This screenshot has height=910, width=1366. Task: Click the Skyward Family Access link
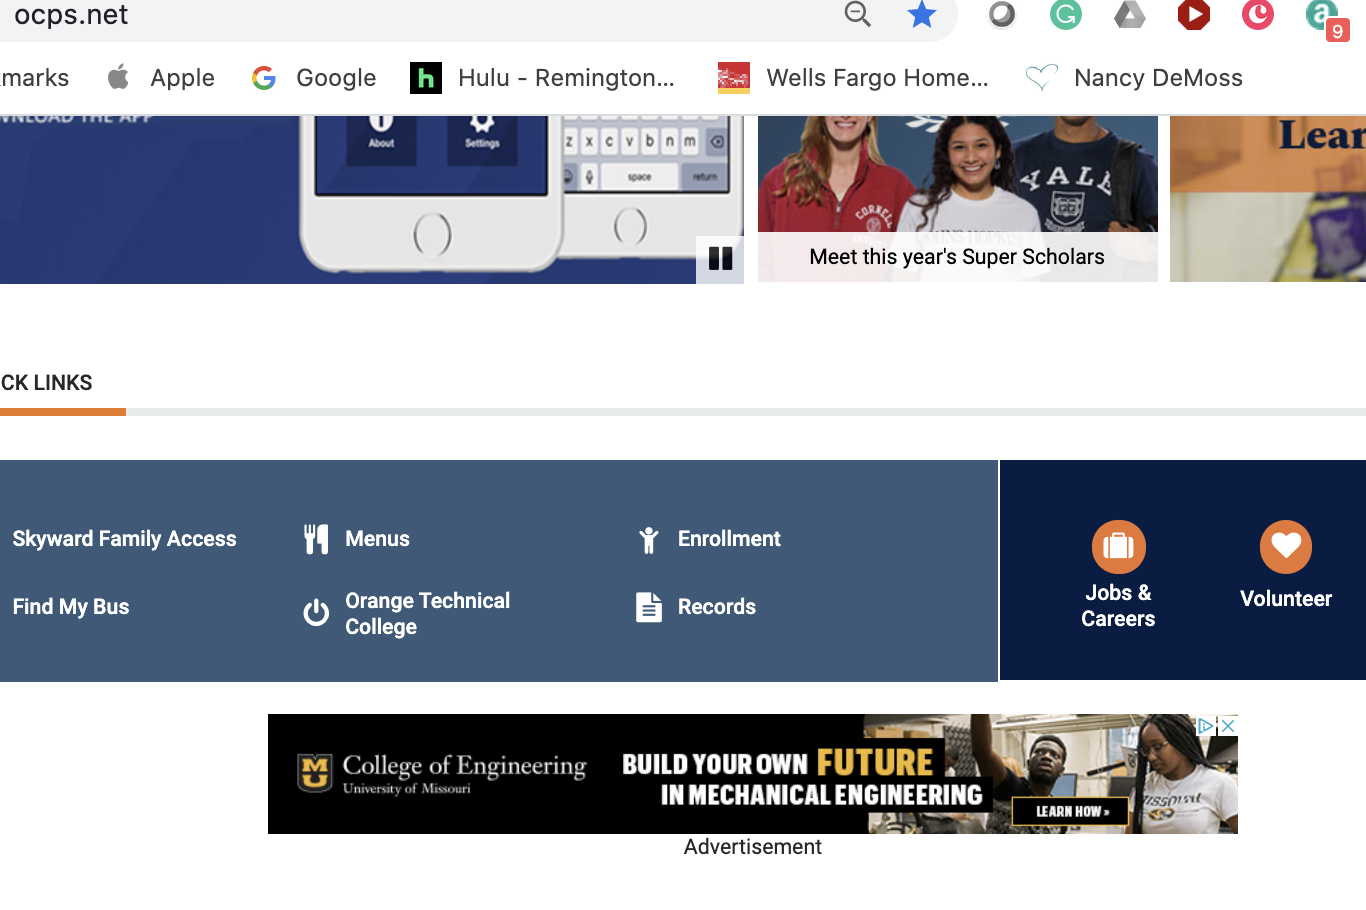coord(125,539)
